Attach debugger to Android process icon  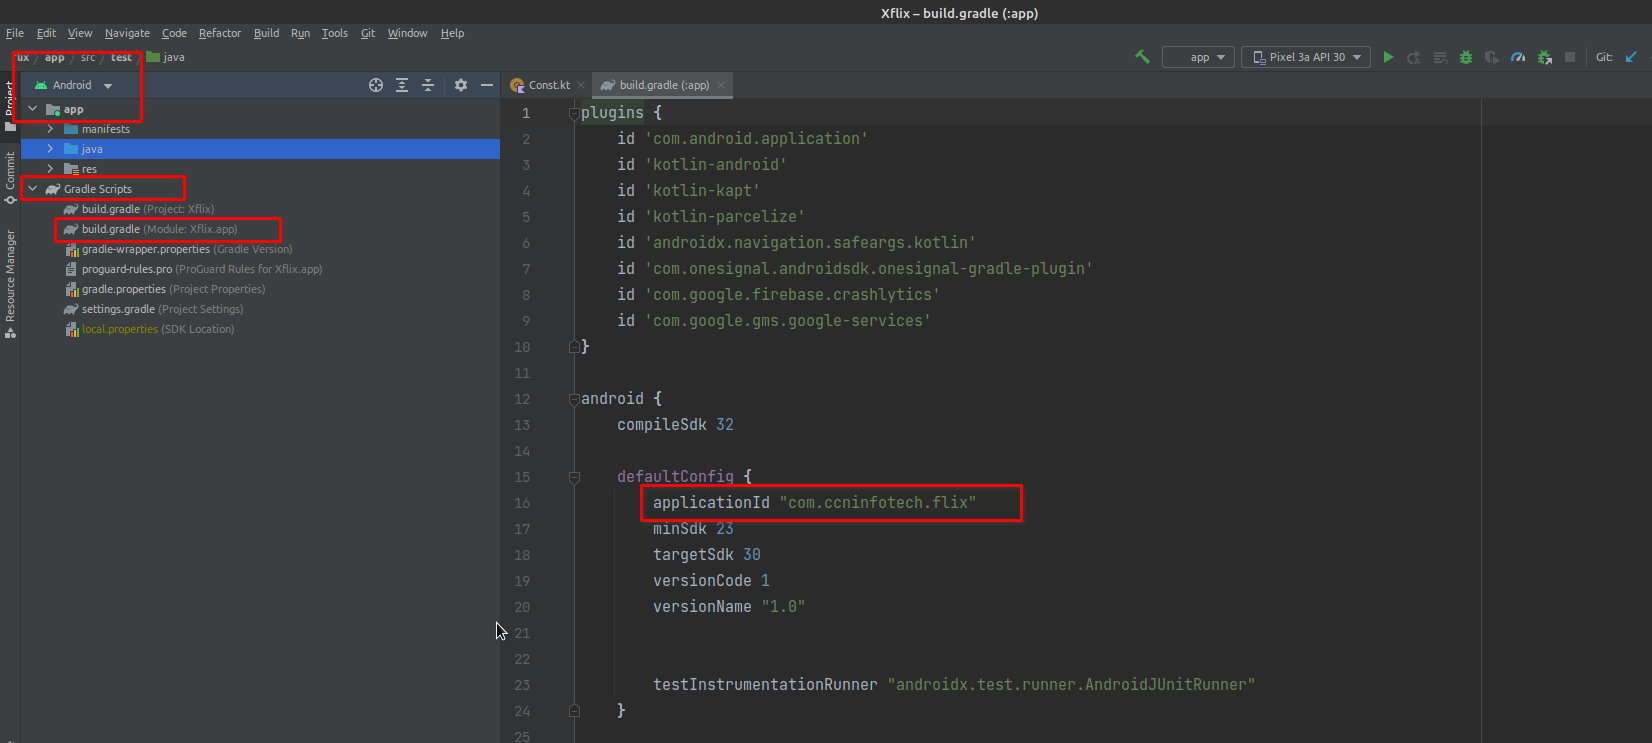[1544, 57]
